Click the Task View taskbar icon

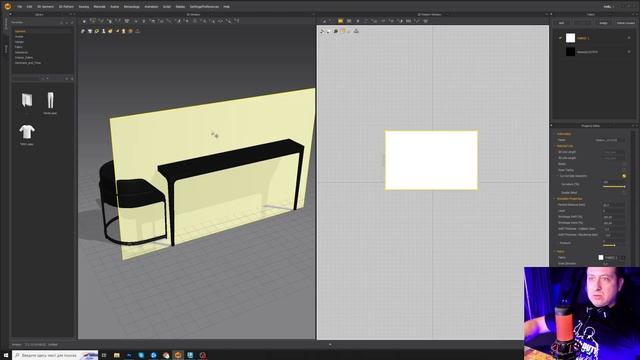point(104,356)
